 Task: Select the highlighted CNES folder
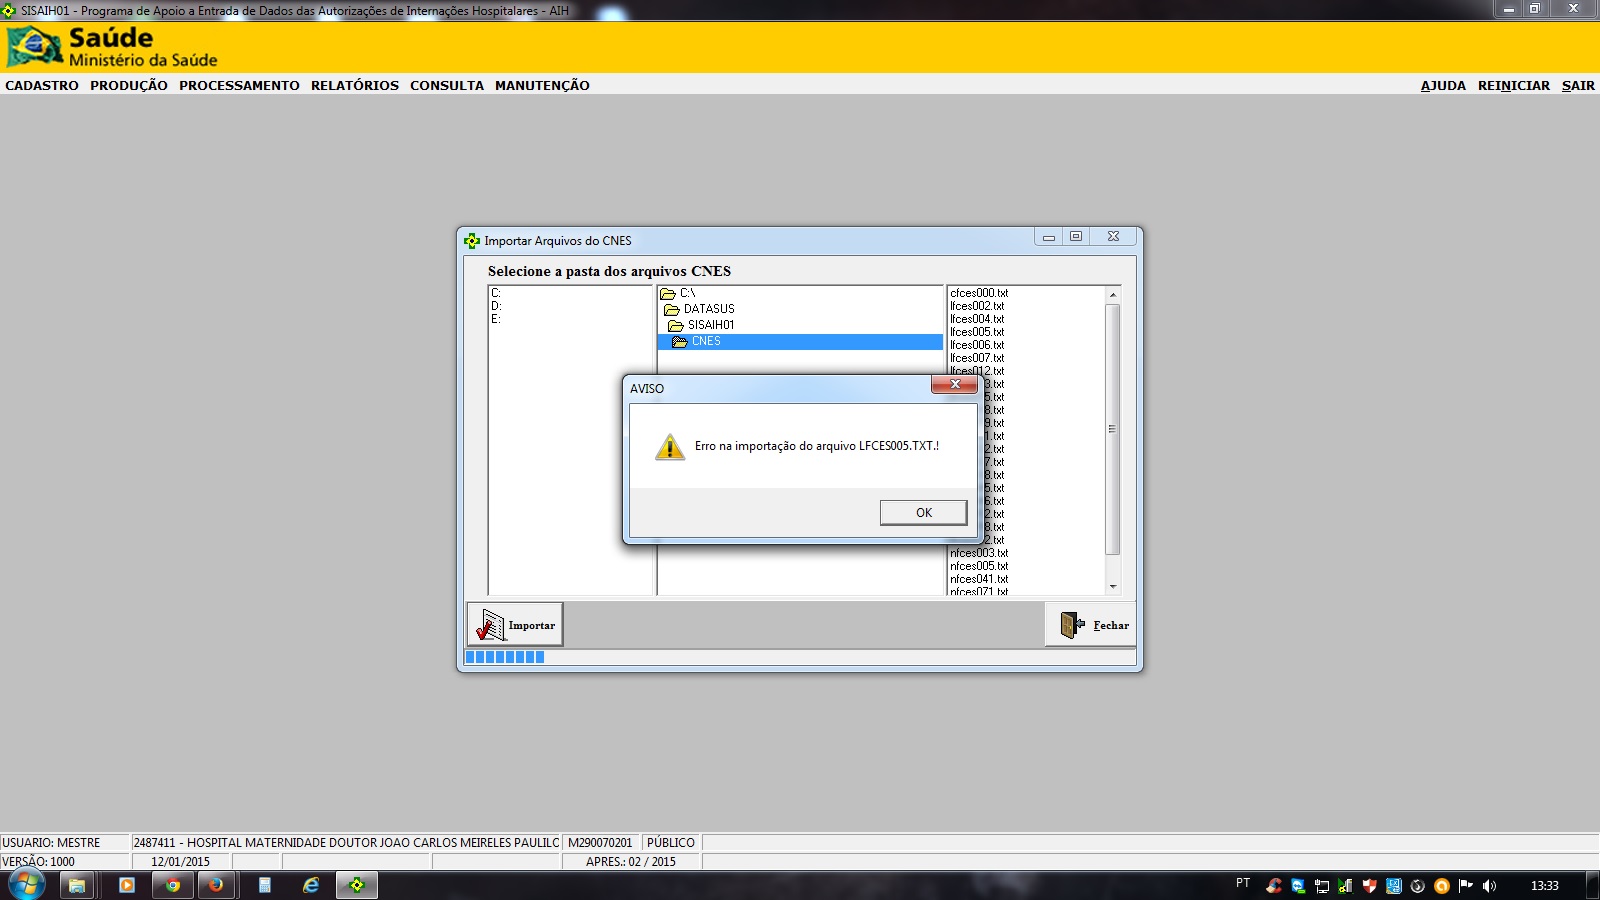click(x=800, y=341)
